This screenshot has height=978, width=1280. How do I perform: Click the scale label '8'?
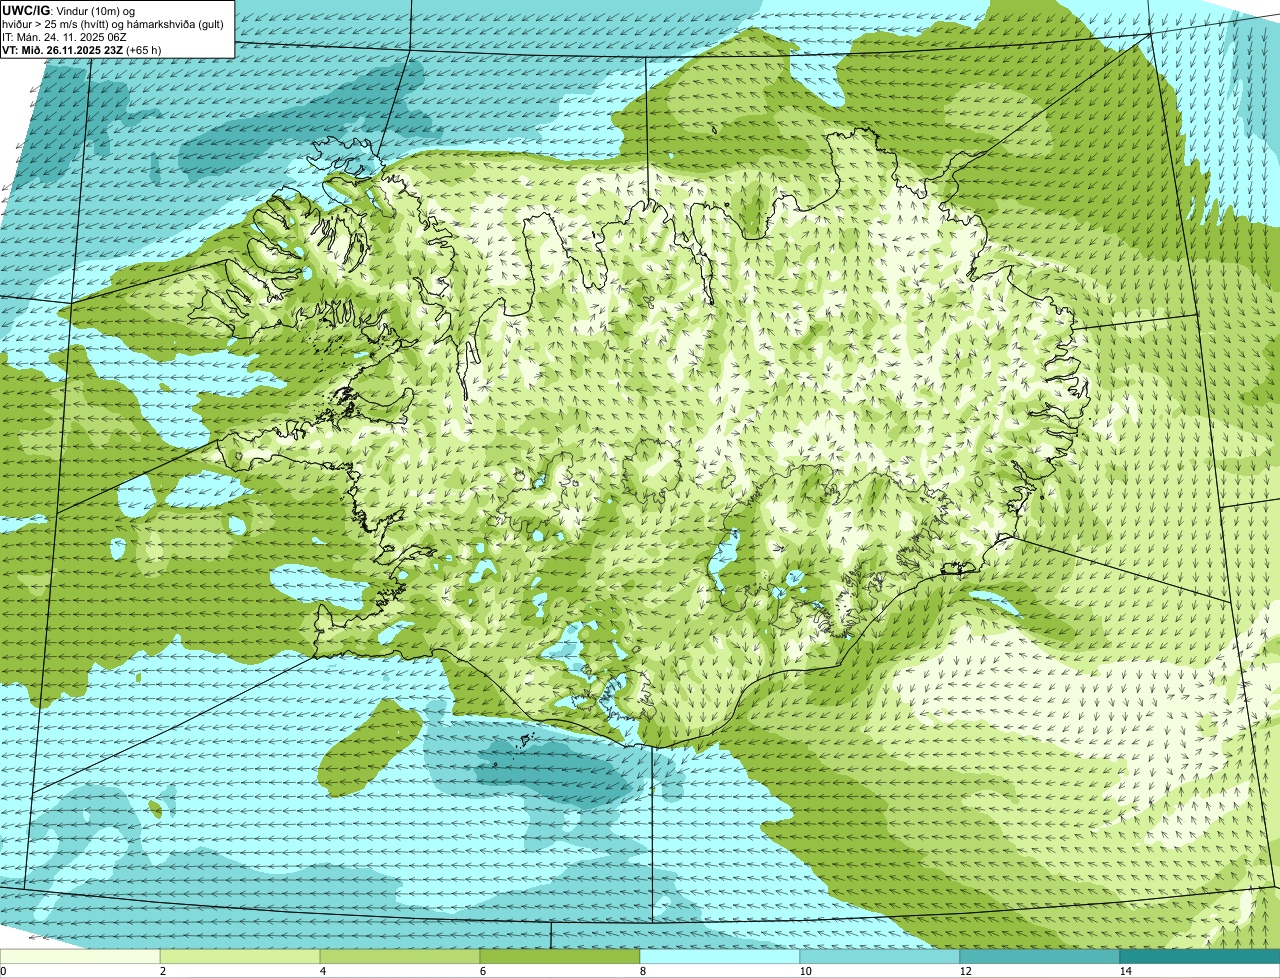click(x=642, y=971)
